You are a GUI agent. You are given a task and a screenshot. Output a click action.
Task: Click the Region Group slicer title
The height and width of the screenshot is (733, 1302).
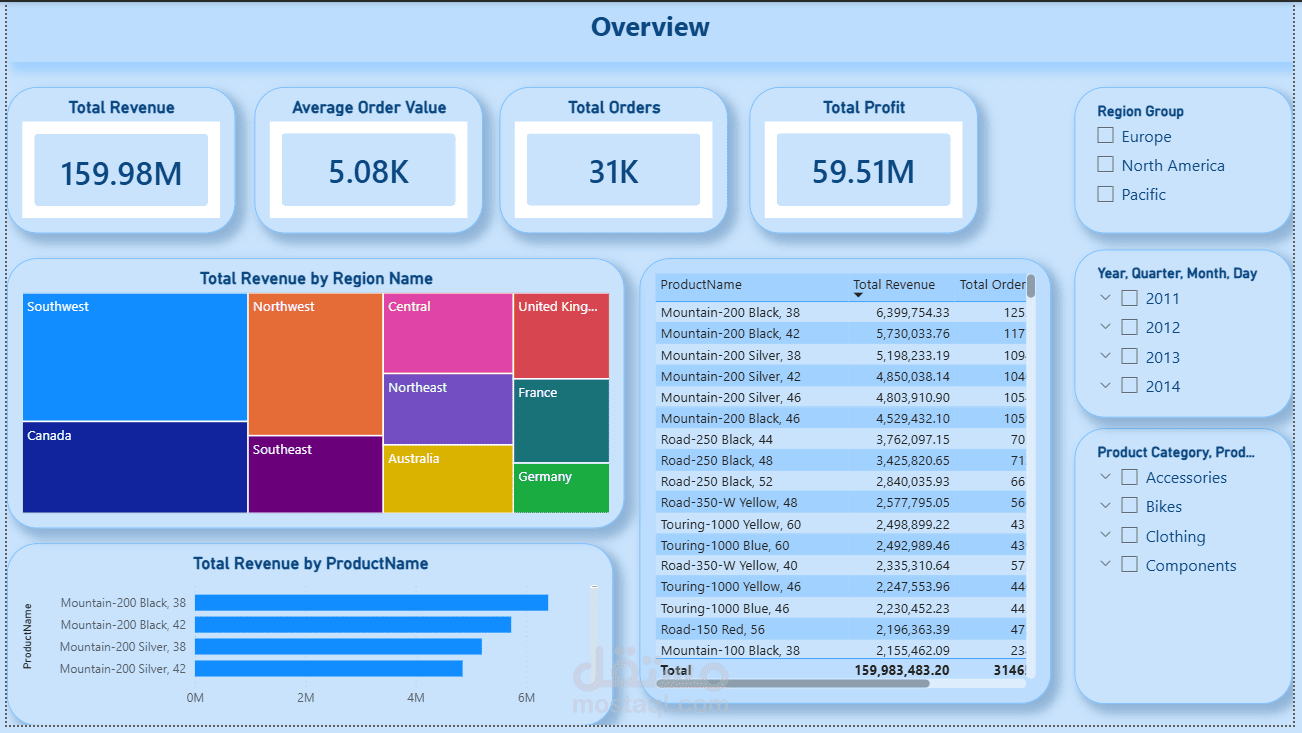tap(1140, 111)
